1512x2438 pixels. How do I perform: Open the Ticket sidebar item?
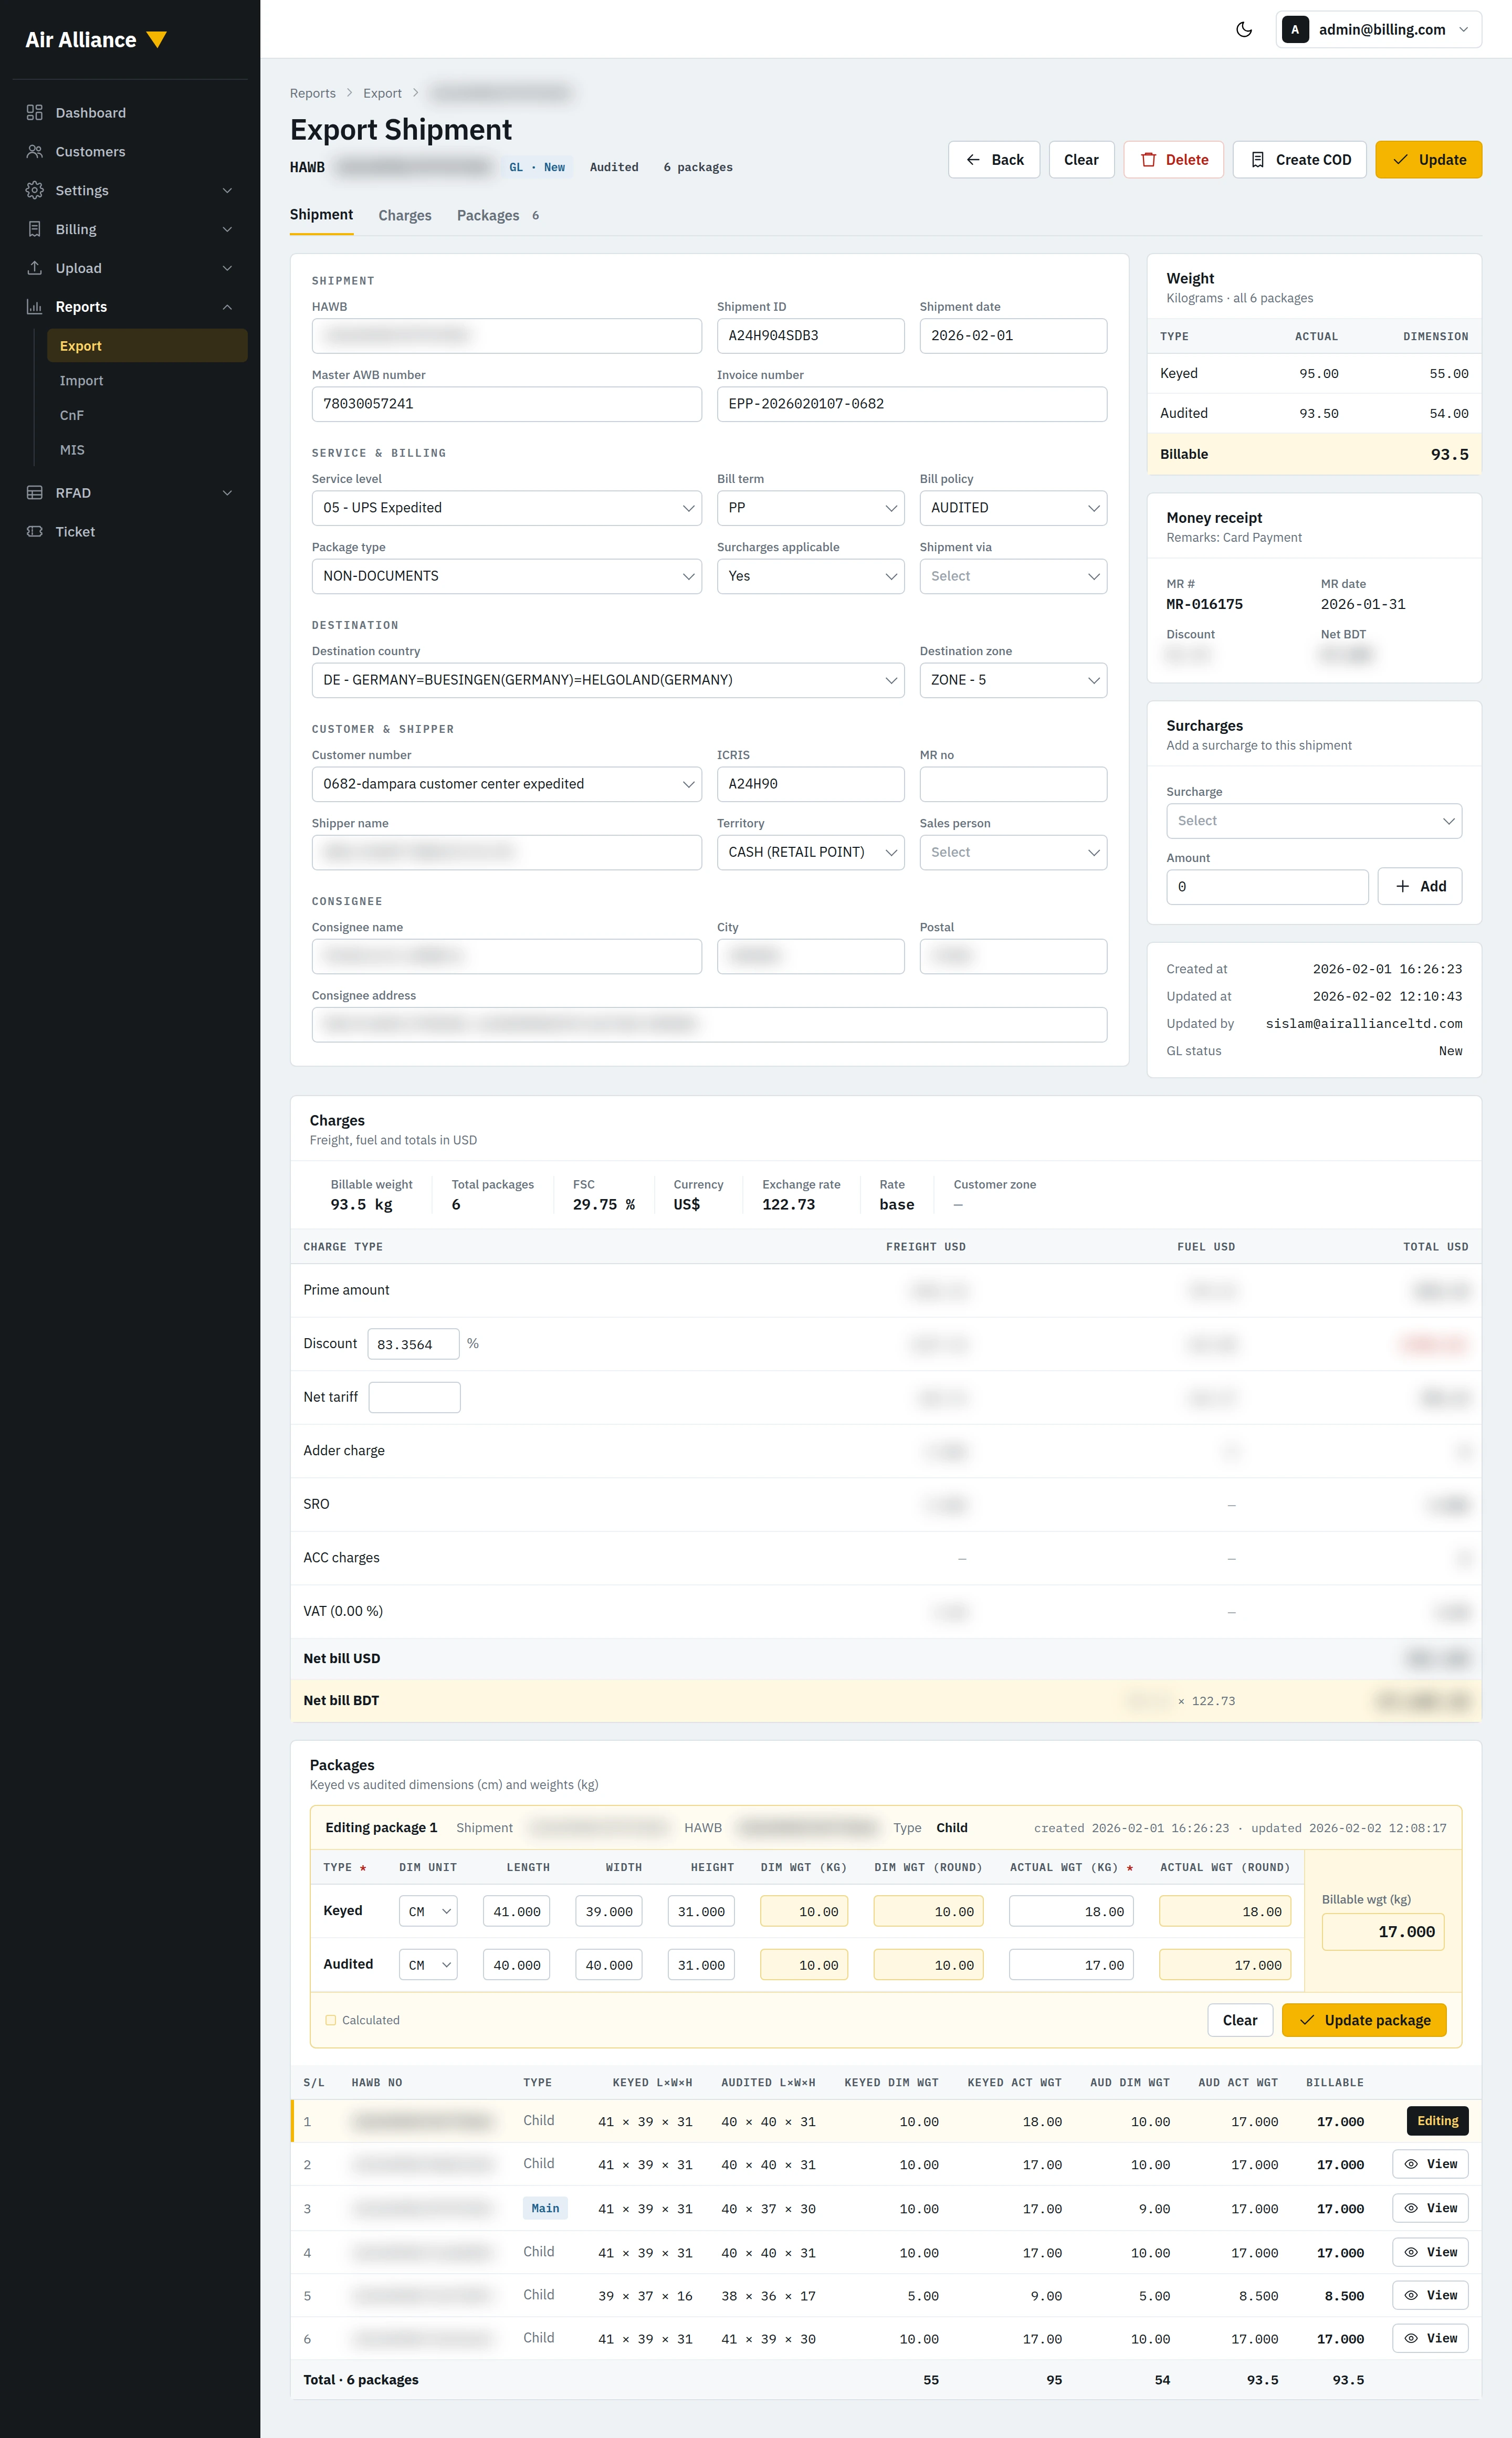(x=130, y=532)
